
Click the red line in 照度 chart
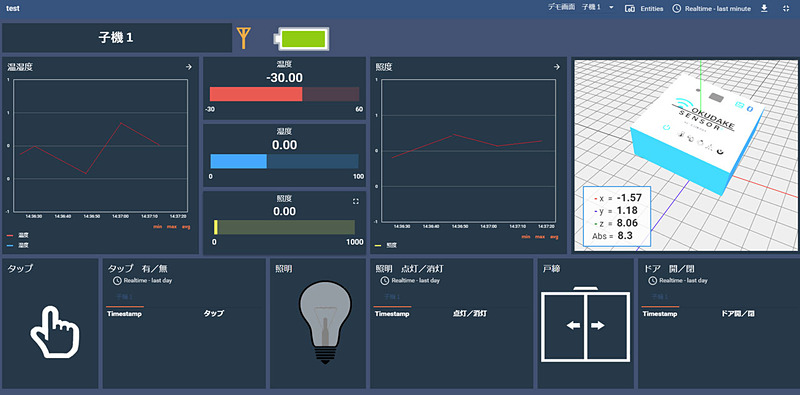(466, 145)
